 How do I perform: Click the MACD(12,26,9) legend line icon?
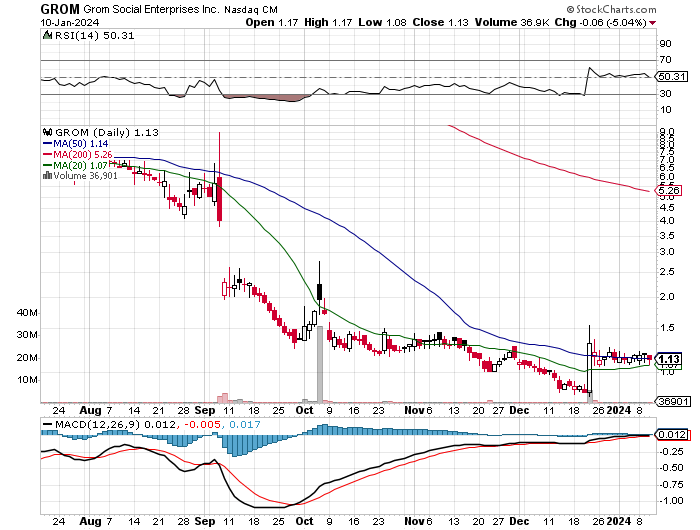(46, 425)
